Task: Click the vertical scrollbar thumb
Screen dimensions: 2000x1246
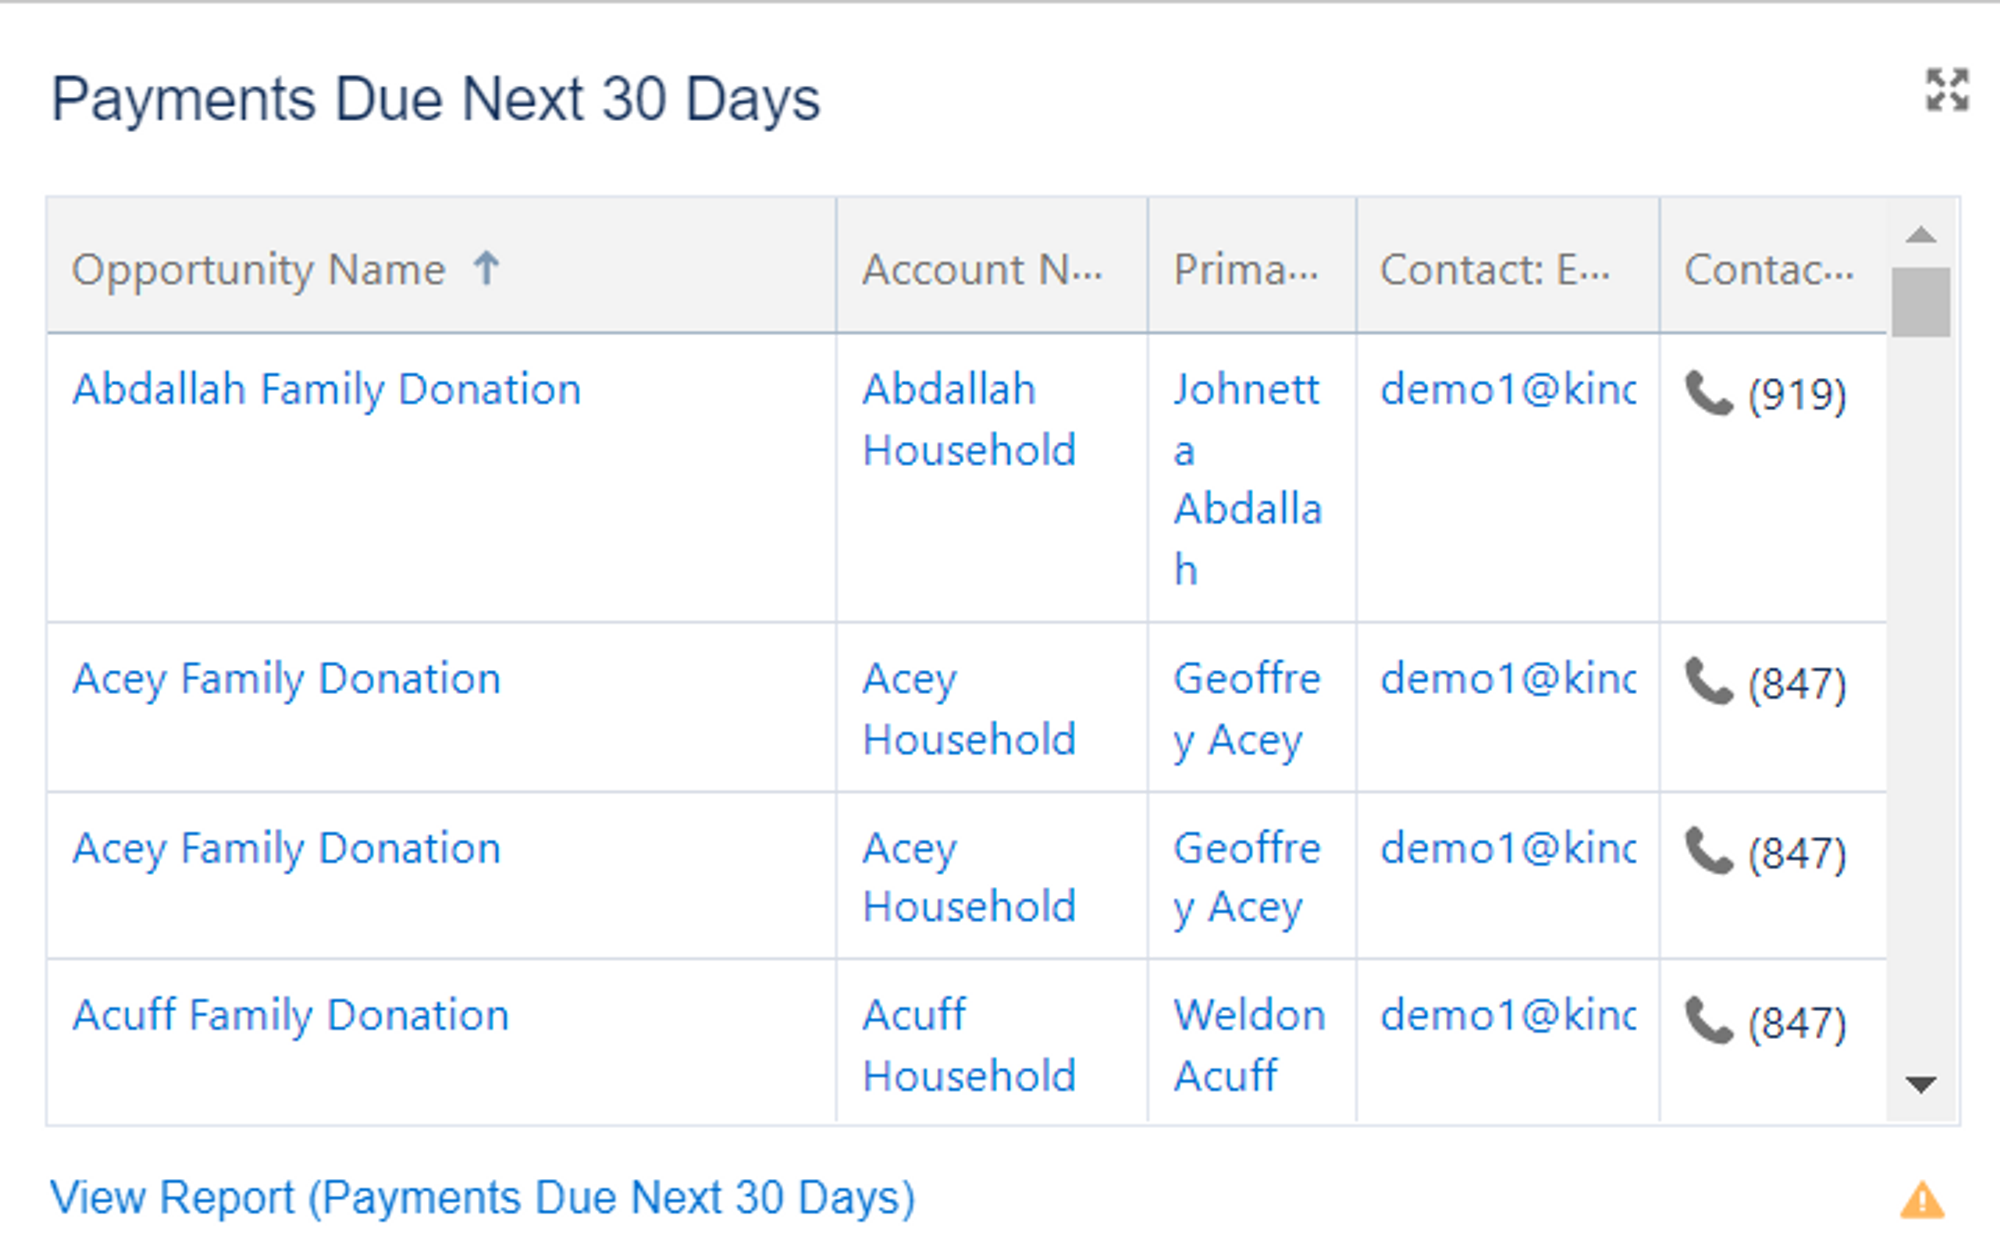Action: [1920, 302]
